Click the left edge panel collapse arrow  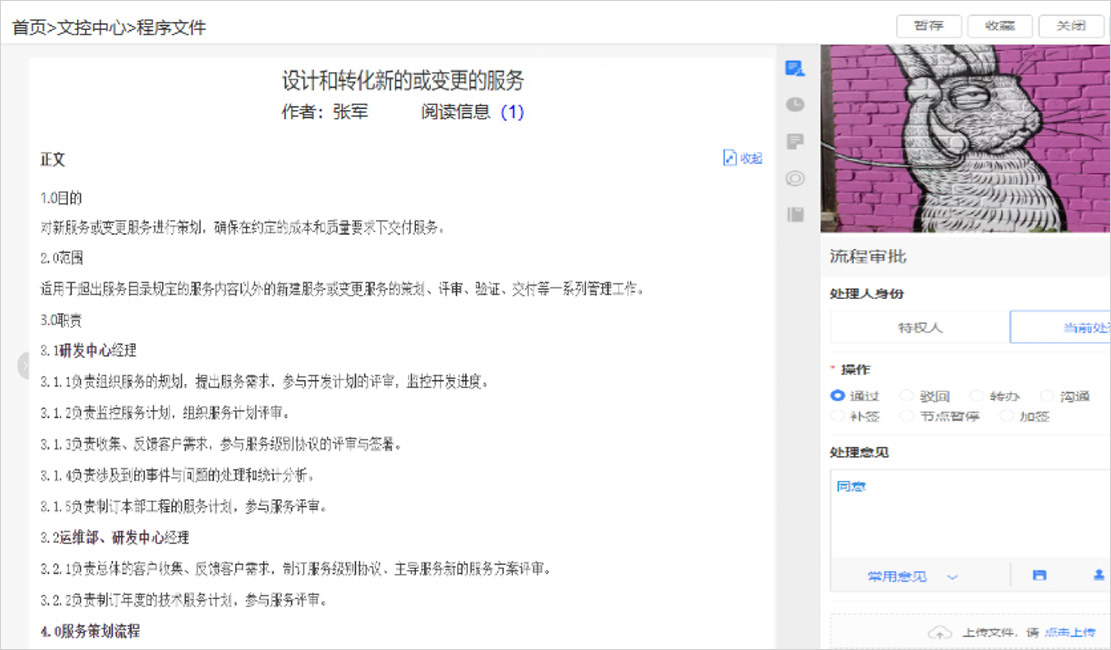pos(24,366)
